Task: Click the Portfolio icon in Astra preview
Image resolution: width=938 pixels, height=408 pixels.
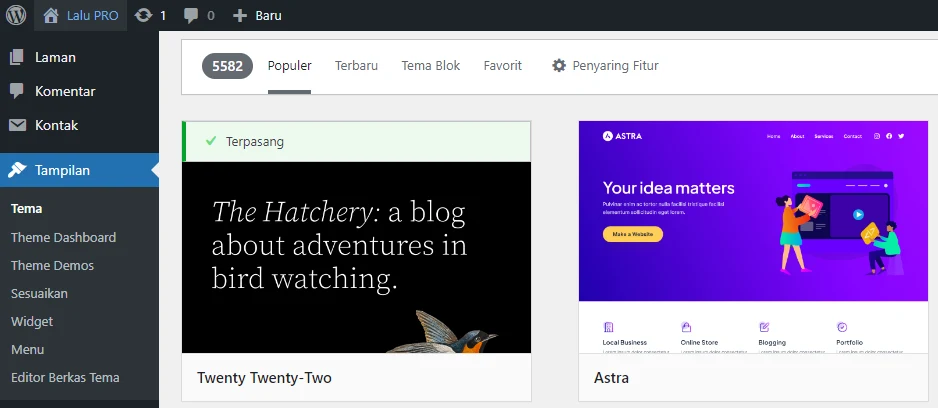Action: (842, 327)
